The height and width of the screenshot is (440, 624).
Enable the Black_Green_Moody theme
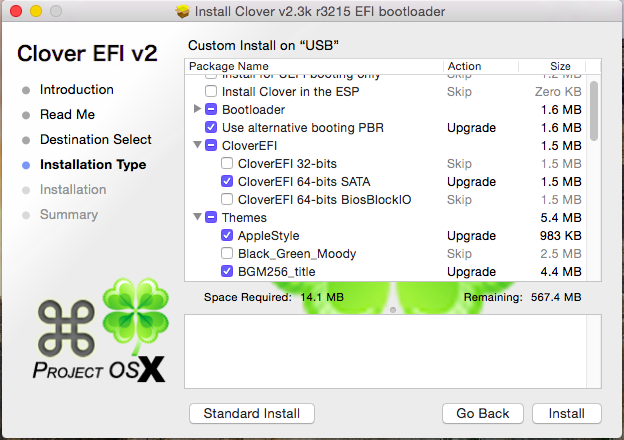[x=227, y=254]
